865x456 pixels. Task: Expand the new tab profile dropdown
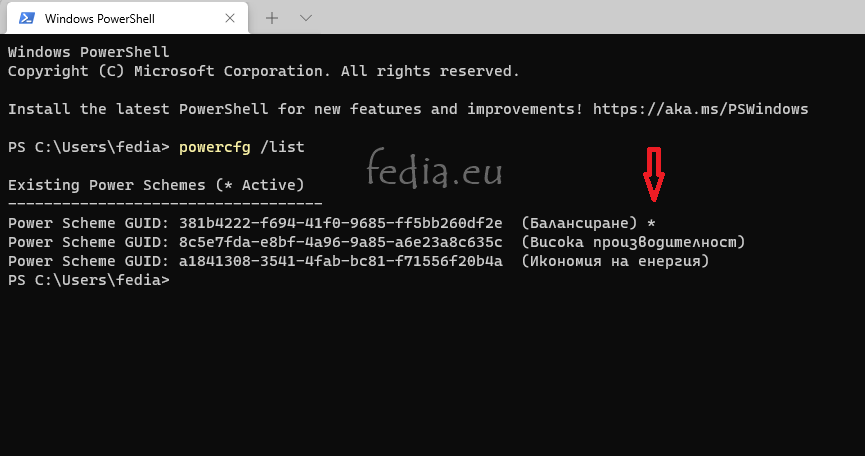point(306,18)
